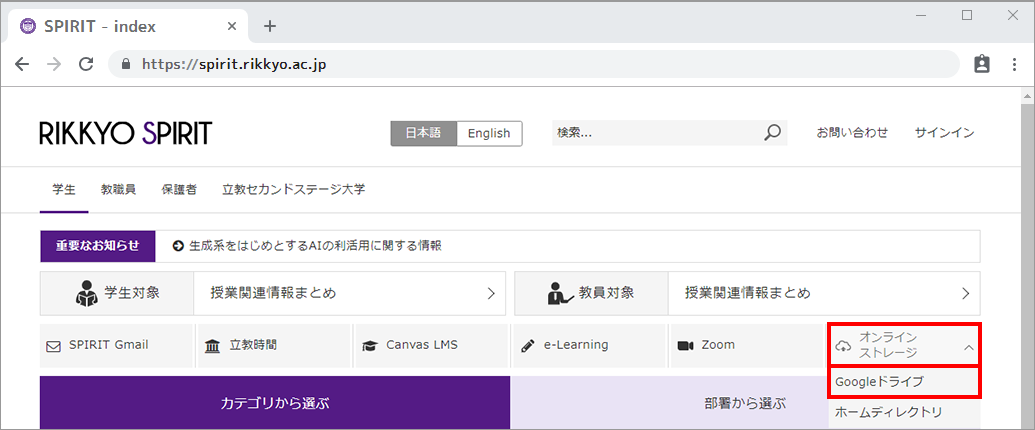Open the profile icon in the browser toolbar
The height and width of the screenshot is (430, 1035).
click(x=982, y=64)
